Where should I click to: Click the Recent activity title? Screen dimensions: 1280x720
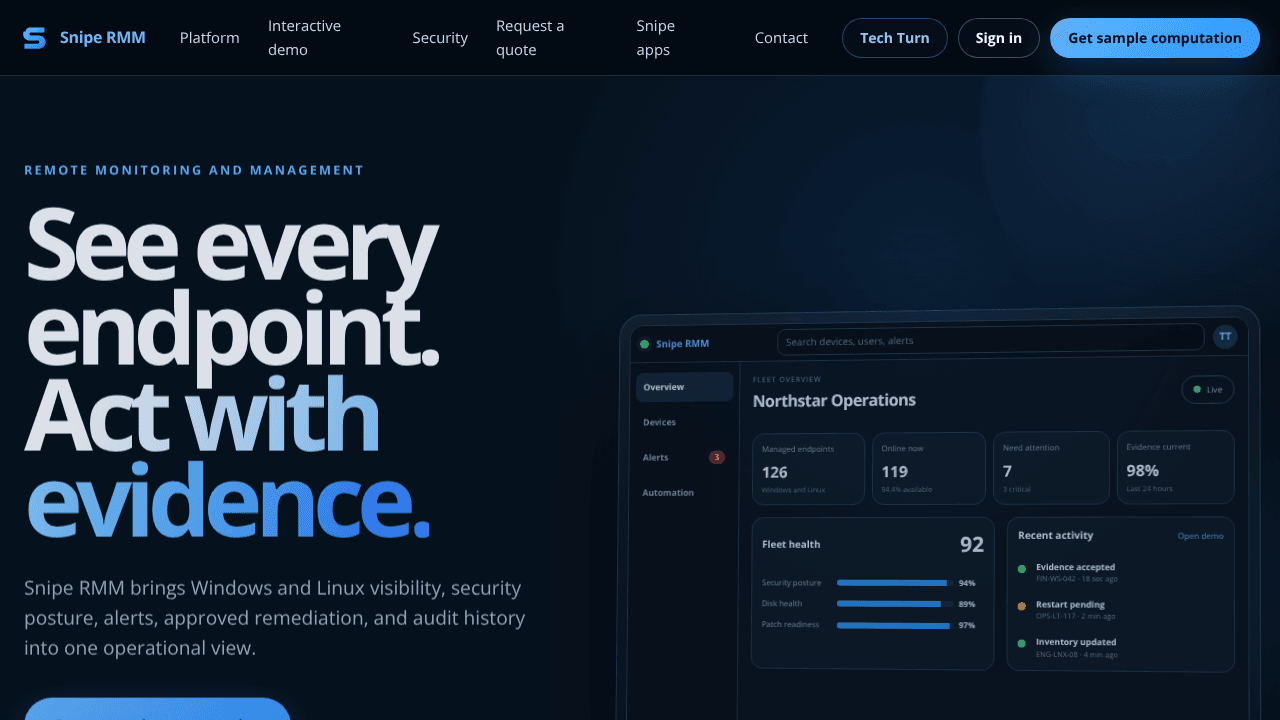[x=1055, y=536]
